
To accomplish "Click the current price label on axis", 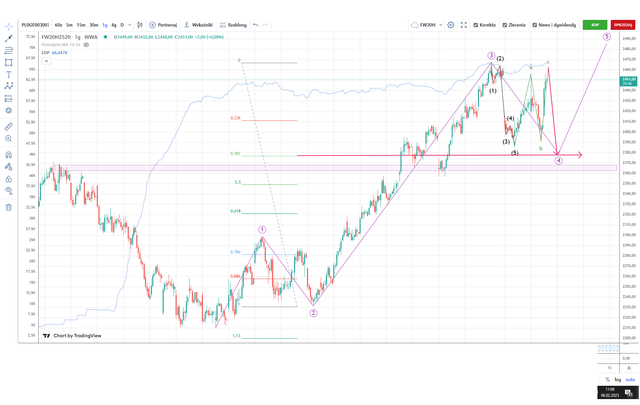I will point(629,81).
